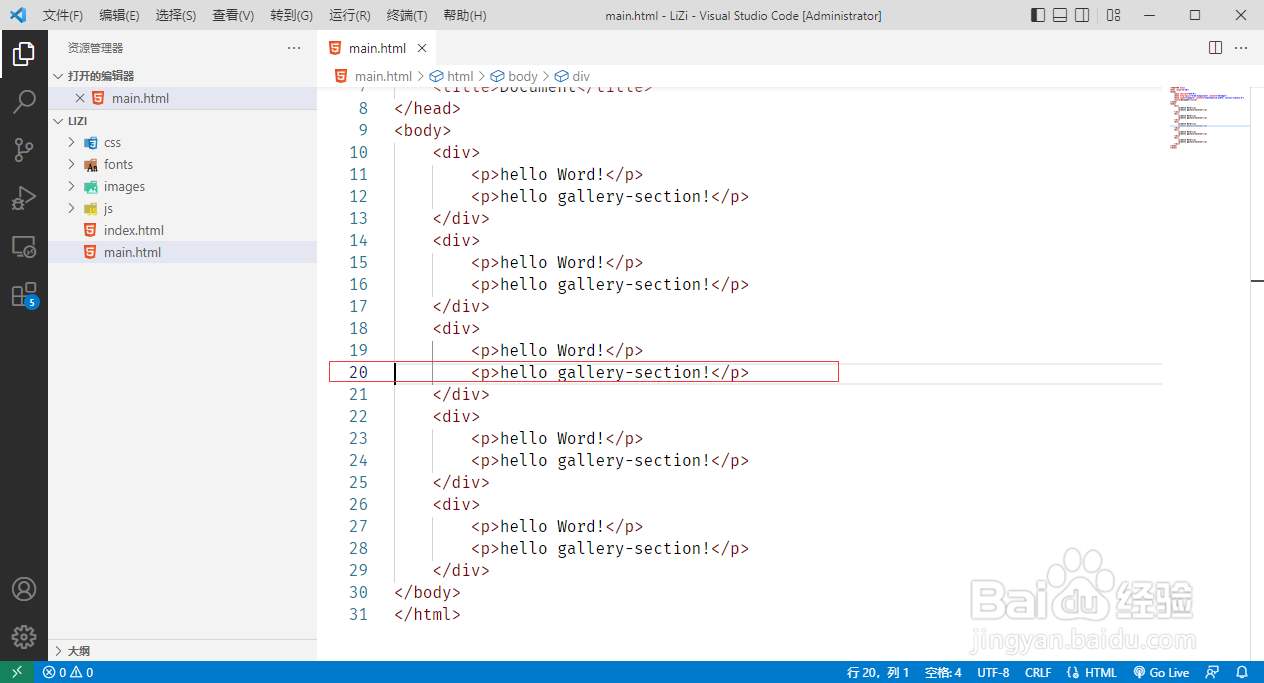The width and height of the screenshot is (1264, 683).
Task: Open the Manage gear icon
Action: coord(24,636)
